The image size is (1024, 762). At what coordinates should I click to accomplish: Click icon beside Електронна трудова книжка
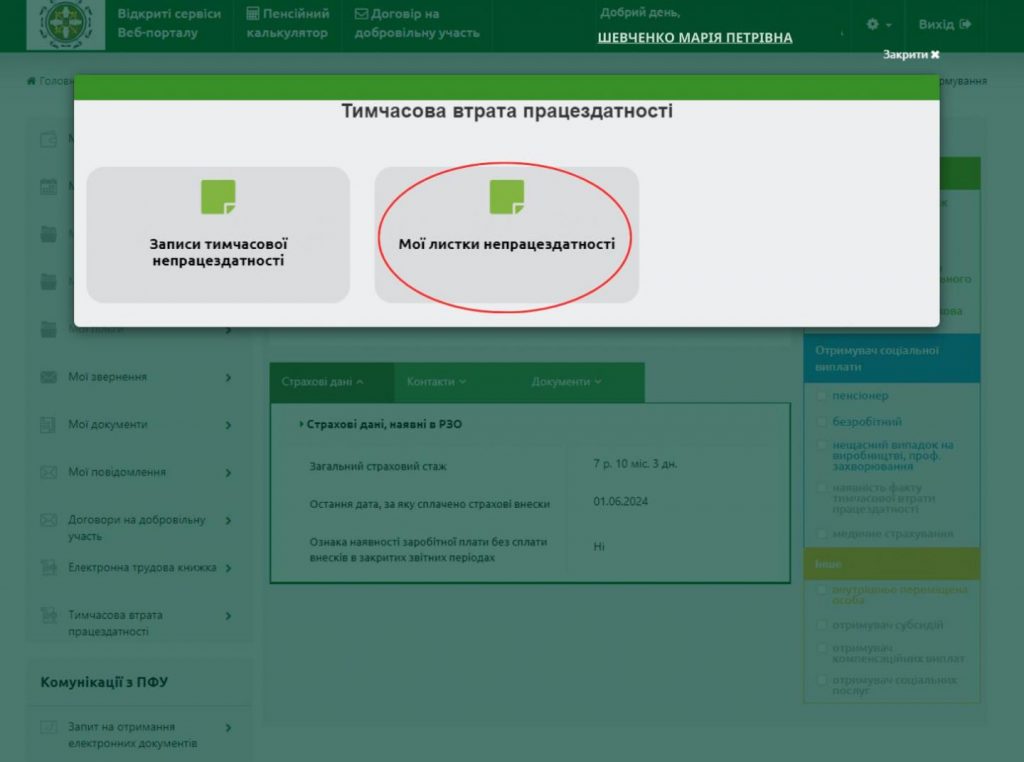coord(48,568)
